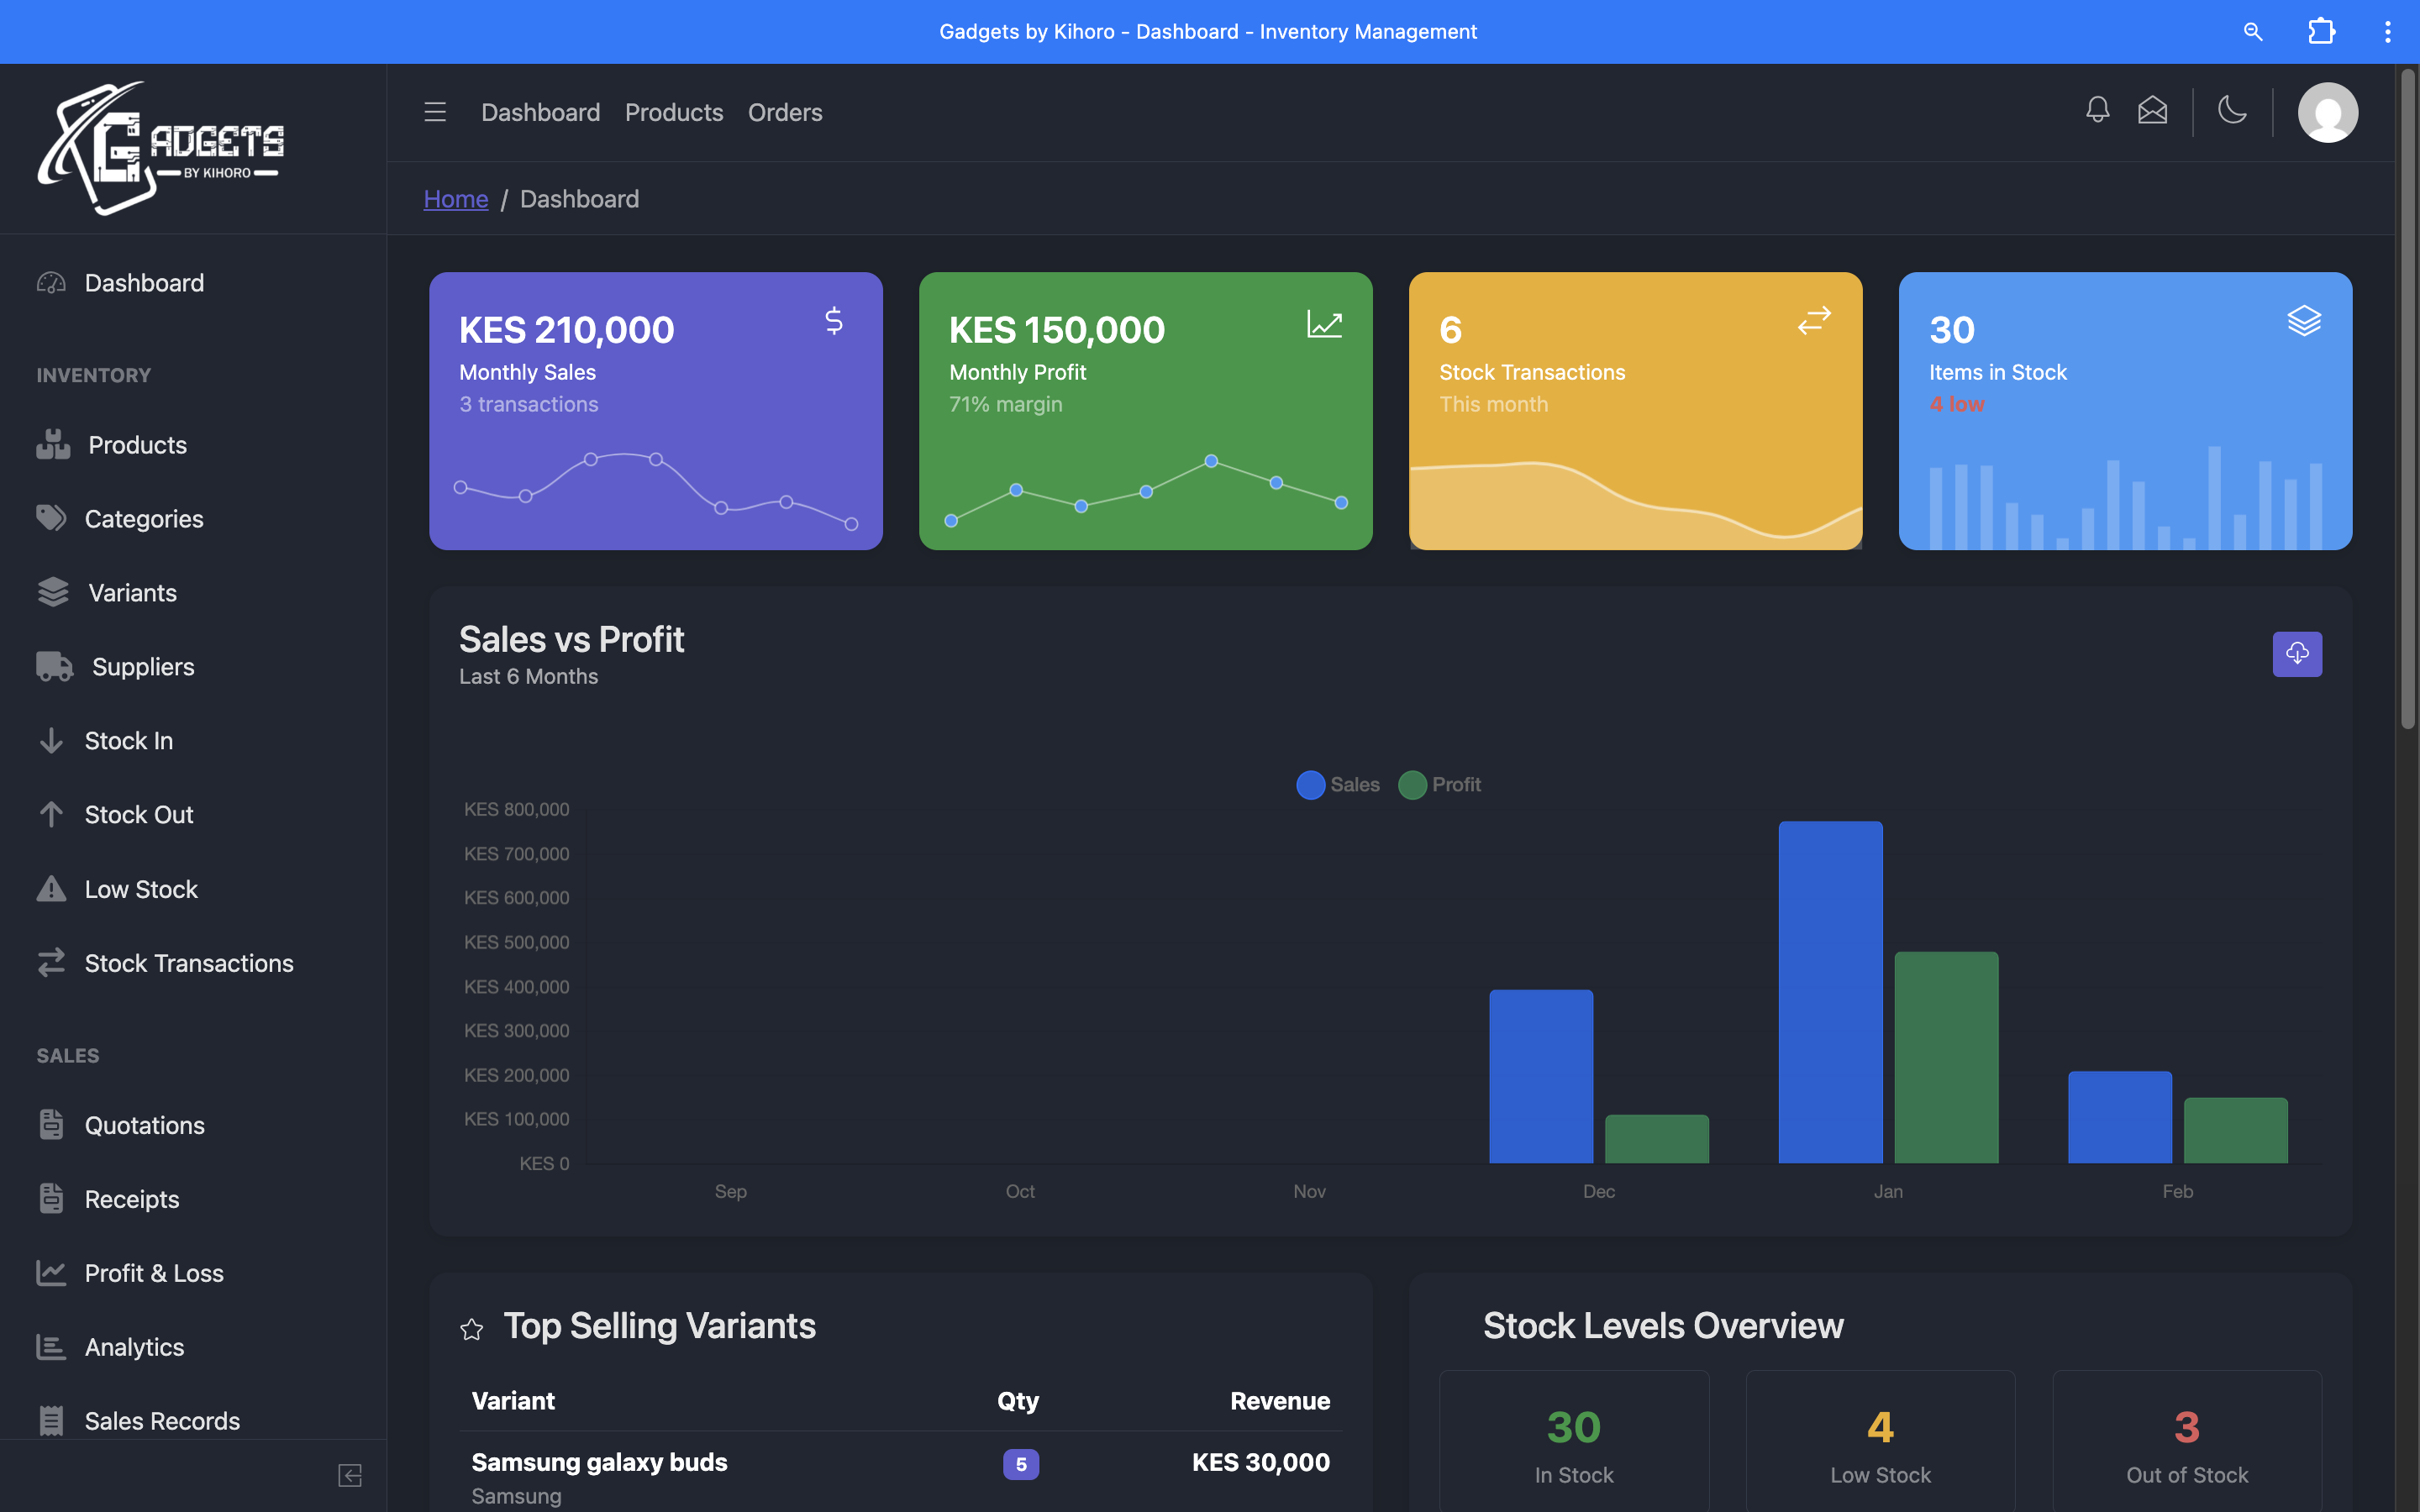Click the Low Stock warning icon
Viewport: 2420px width, 1512px height.
point(52,888)
